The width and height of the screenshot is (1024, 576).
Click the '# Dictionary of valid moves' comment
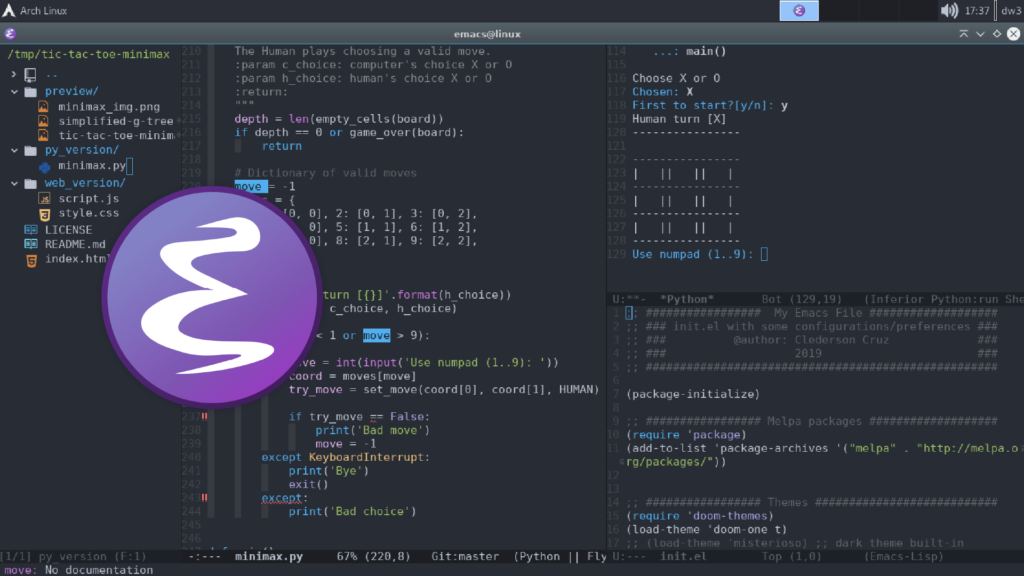tap(325, 173)
